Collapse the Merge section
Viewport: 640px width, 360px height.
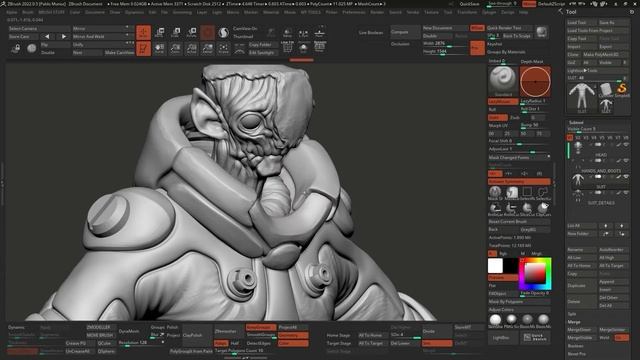(574, 322)
